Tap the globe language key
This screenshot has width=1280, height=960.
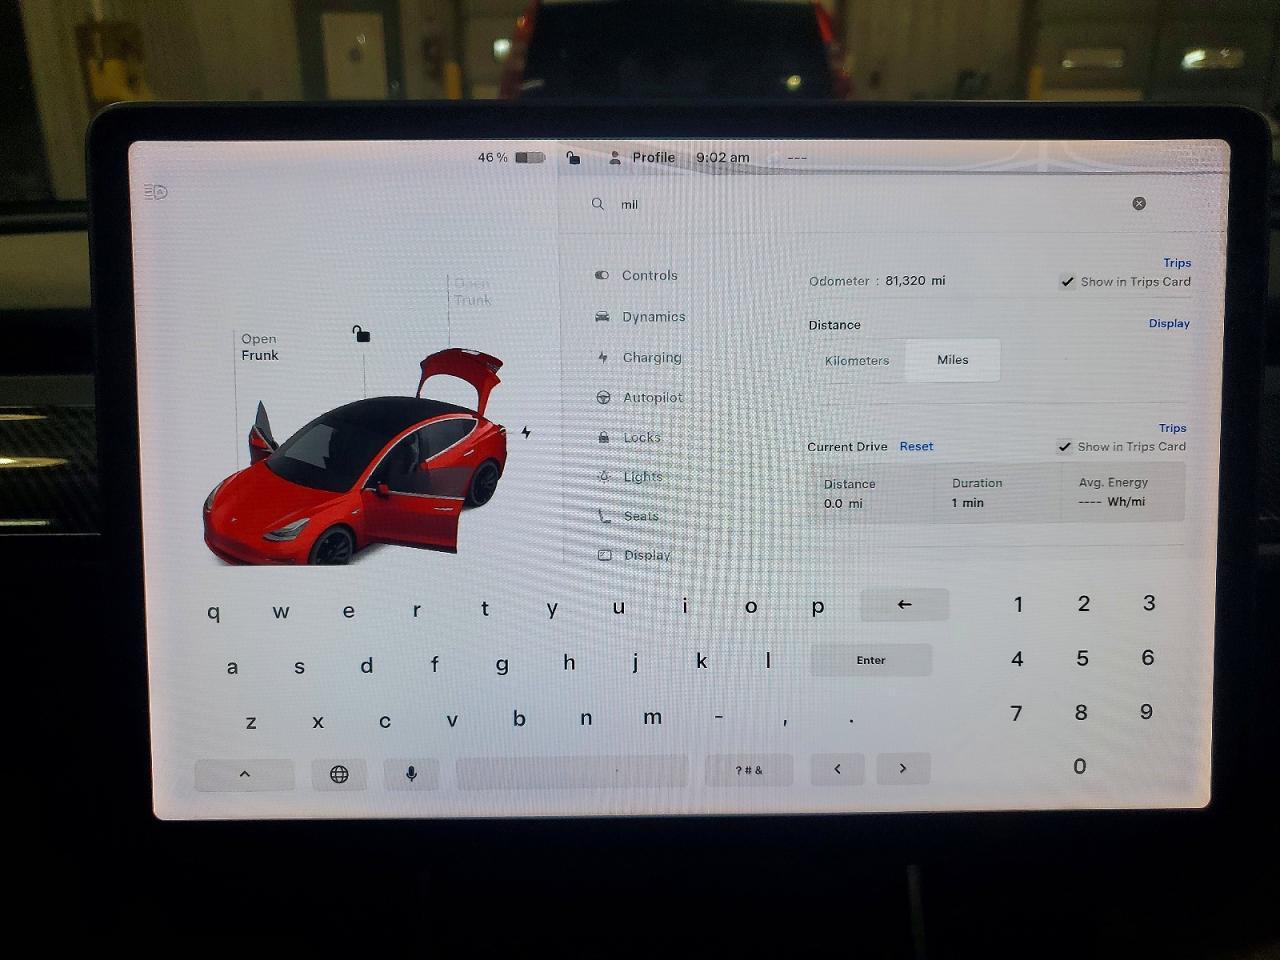pos(339,774)
